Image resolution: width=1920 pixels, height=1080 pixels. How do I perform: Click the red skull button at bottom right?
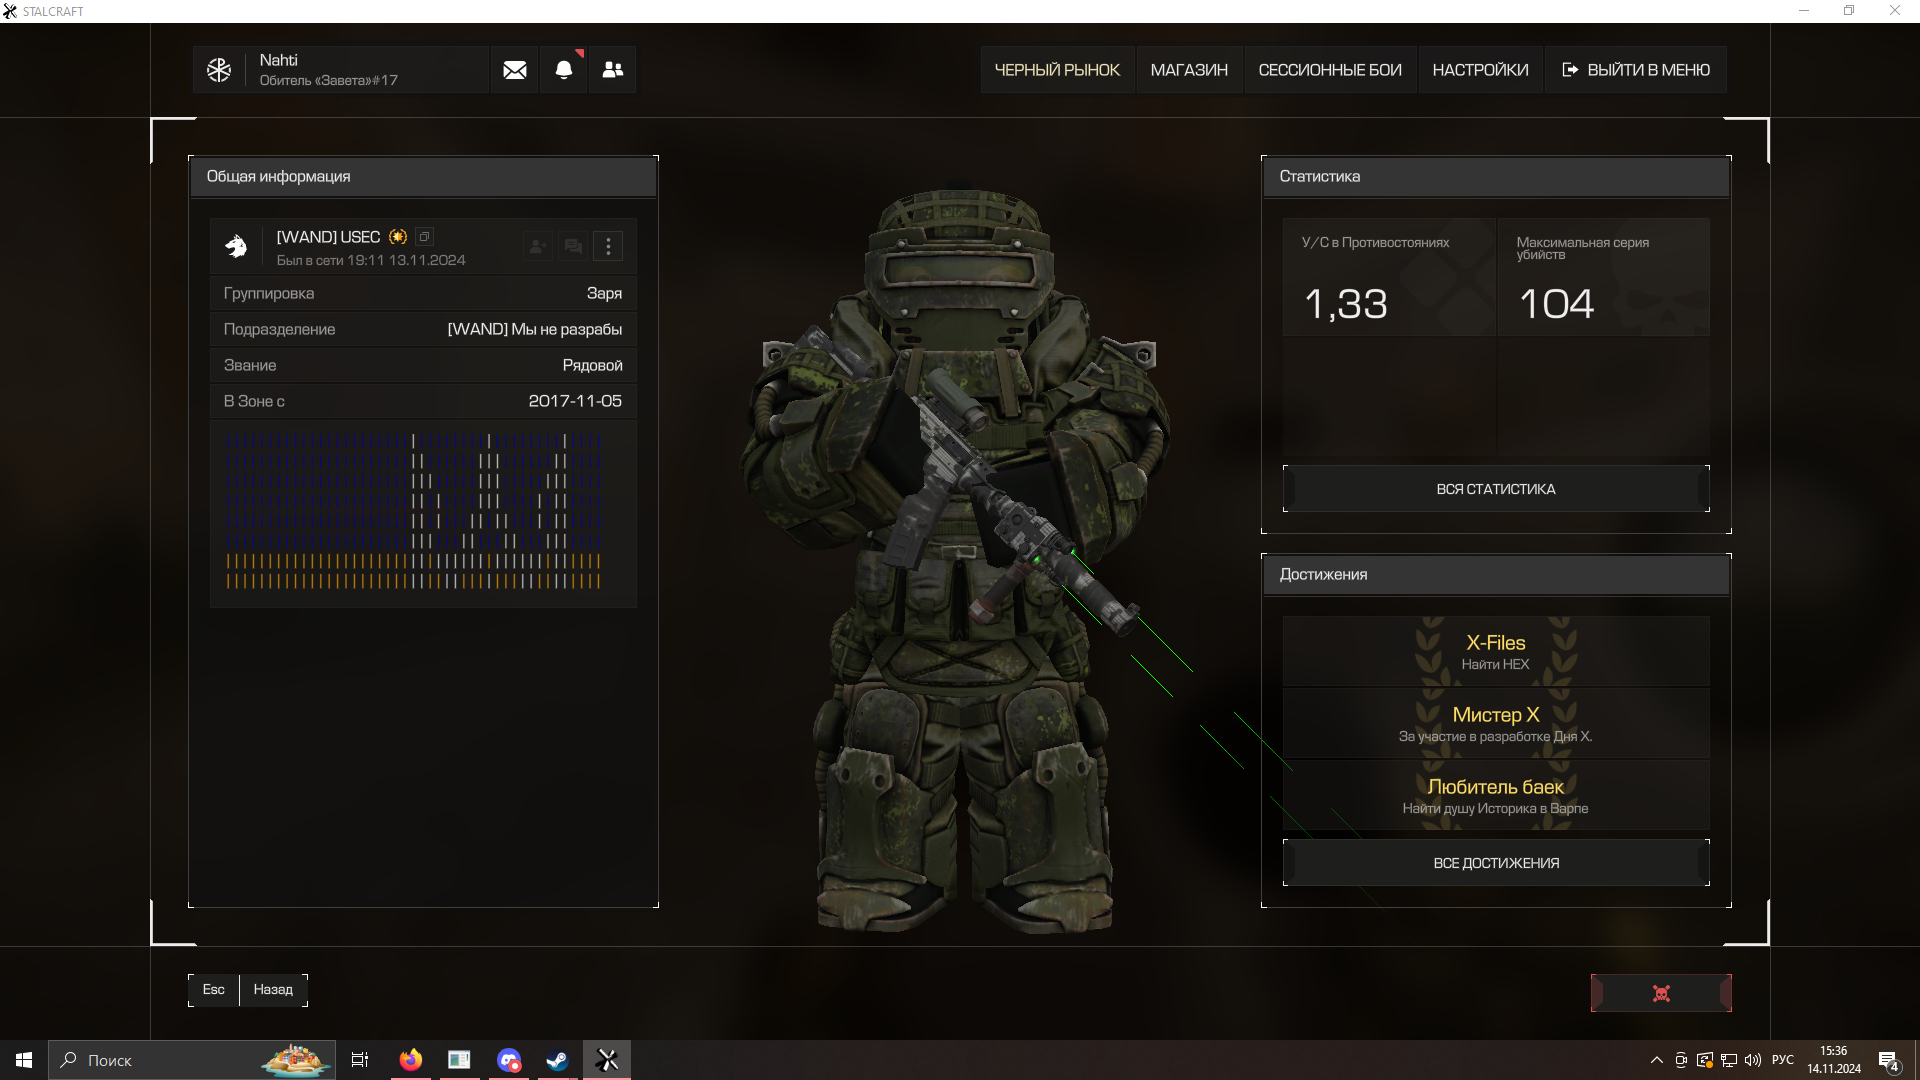tap(1661, 993)
